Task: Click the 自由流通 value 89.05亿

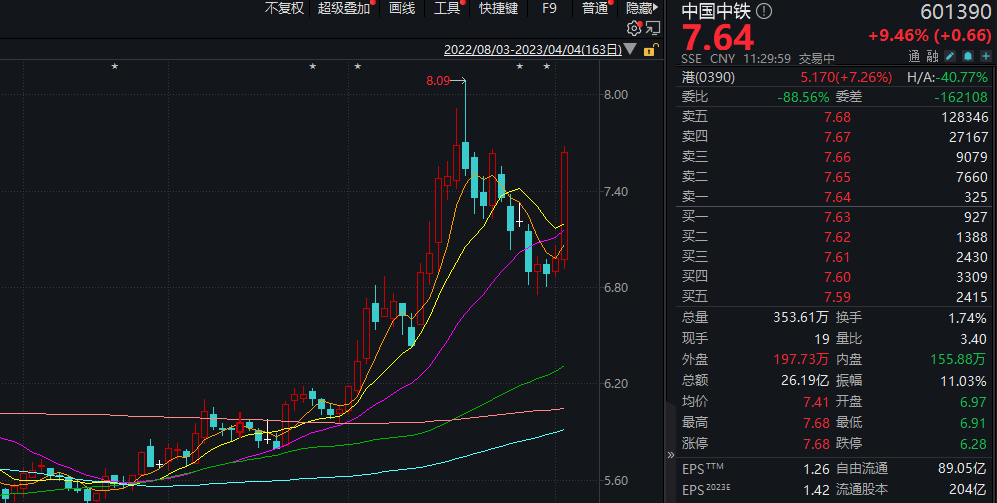Action: [963, 469]
